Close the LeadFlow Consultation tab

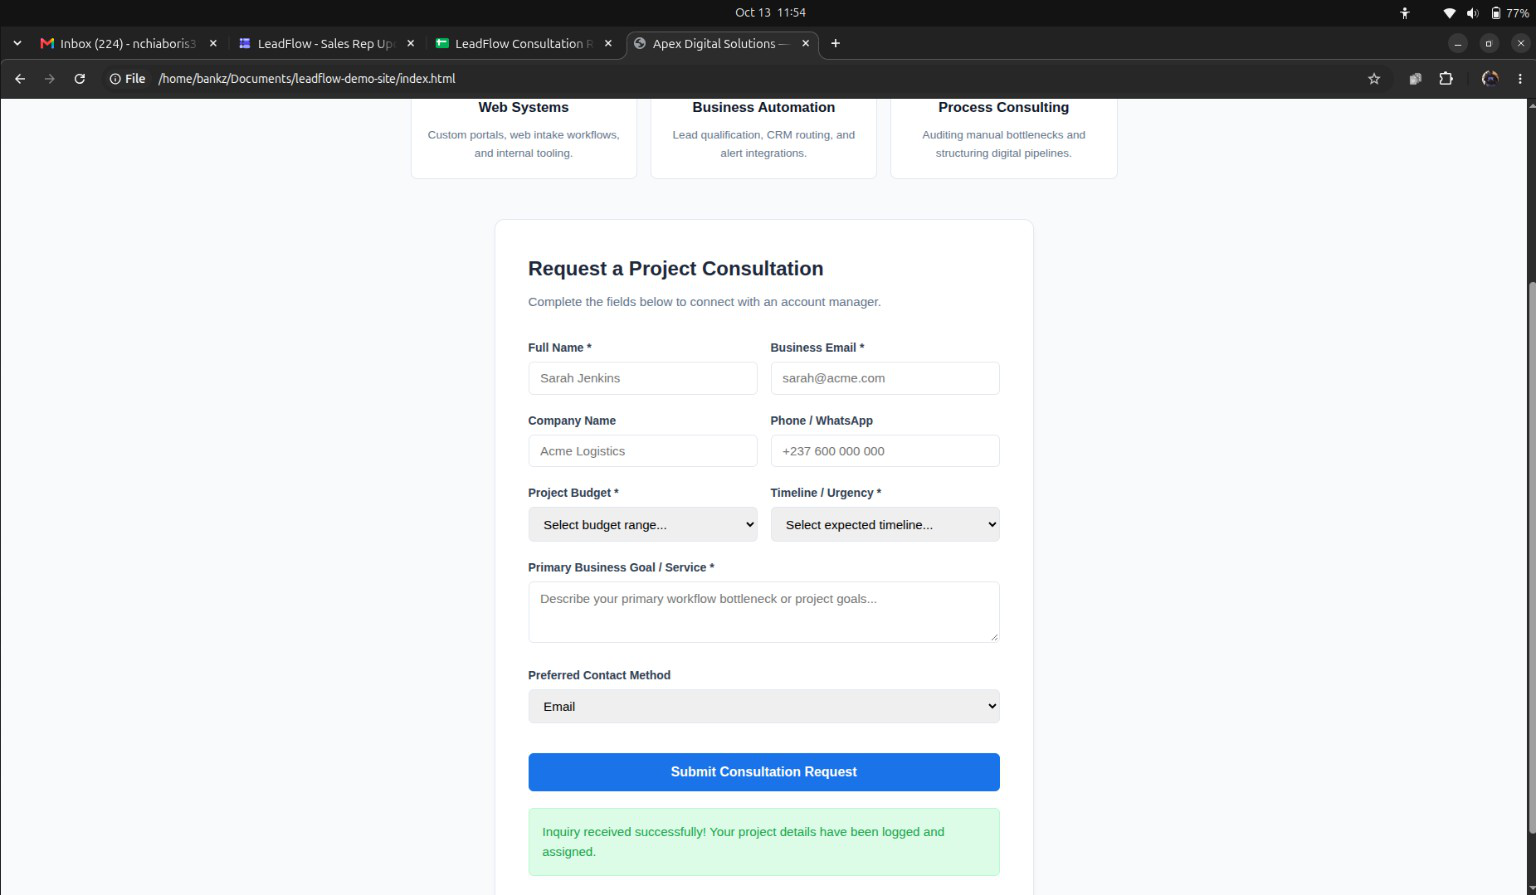(608, 43)
